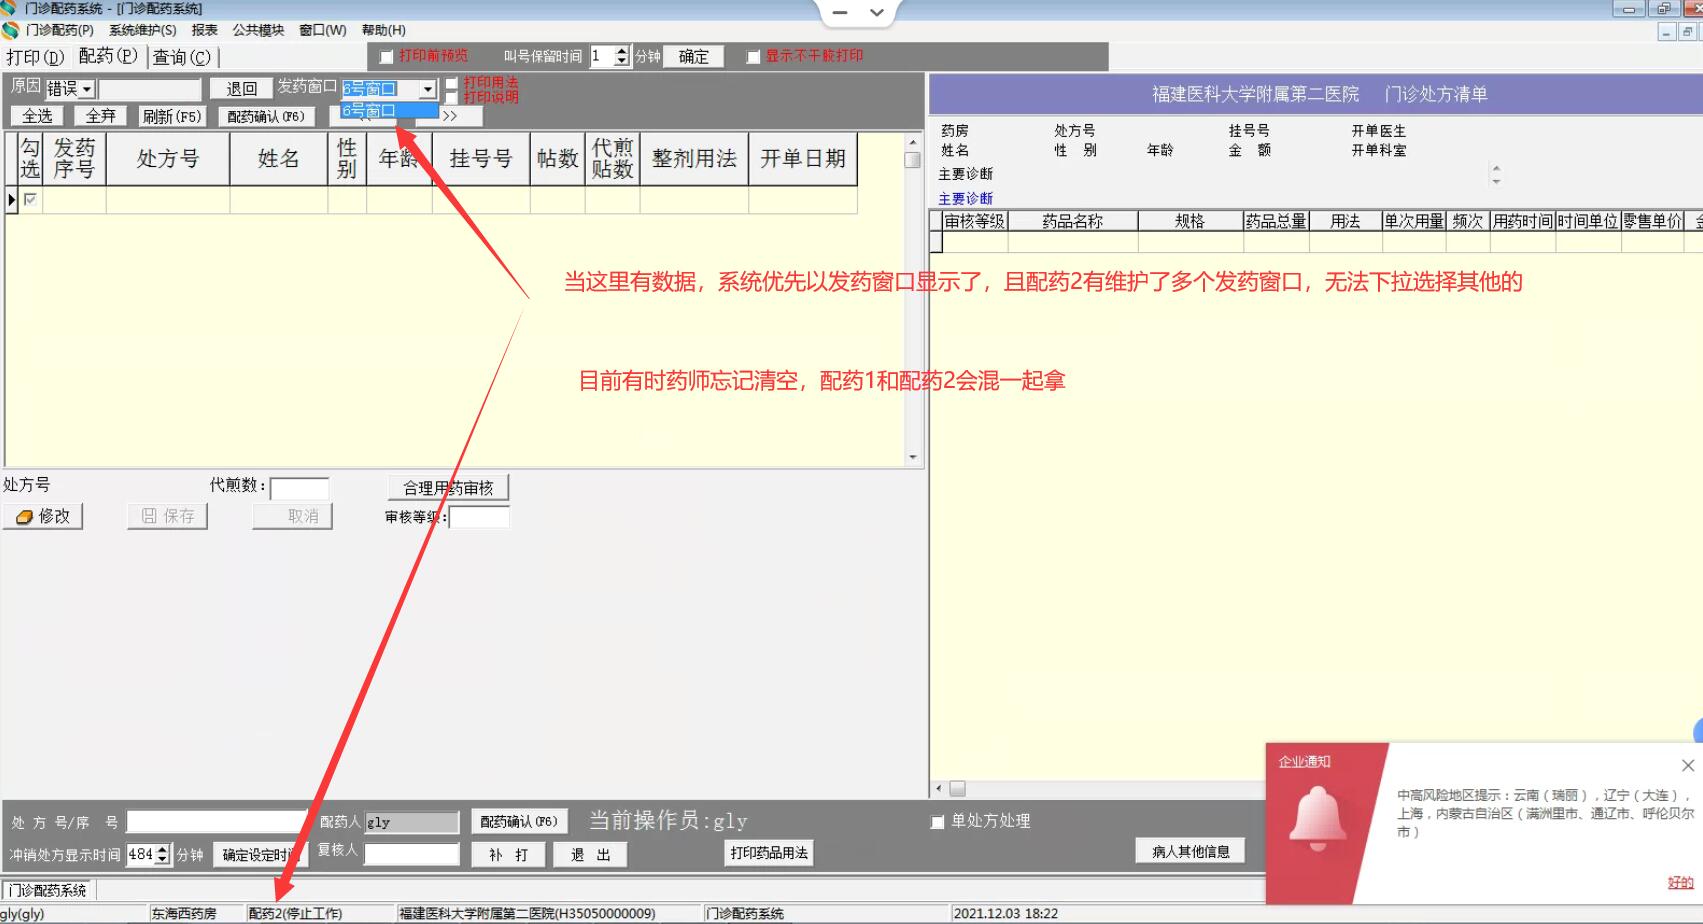The image size is (1703, 924).
Task: Minimize the inner MDI child window
Action: (x=1666, y=32)
